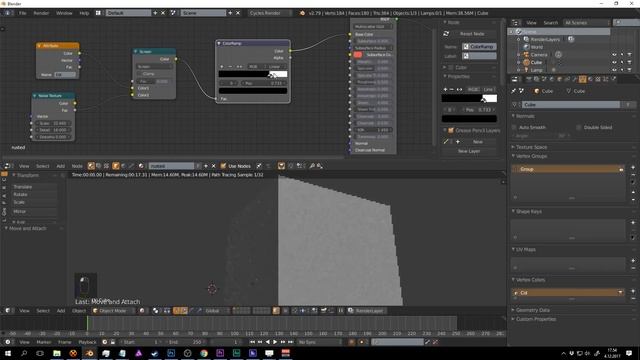The height and width of the screenshot is (360, 640).
Task: Click node editor type selector icon
Action: (7, 166)
